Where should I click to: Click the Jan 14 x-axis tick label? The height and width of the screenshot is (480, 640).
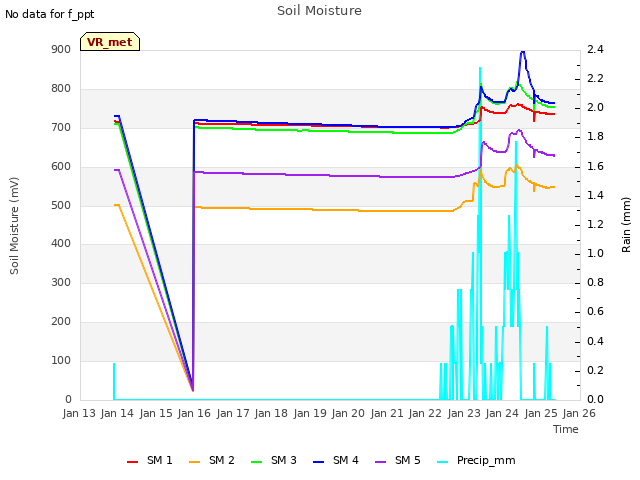pyautogui.click(x=118, y=413)
